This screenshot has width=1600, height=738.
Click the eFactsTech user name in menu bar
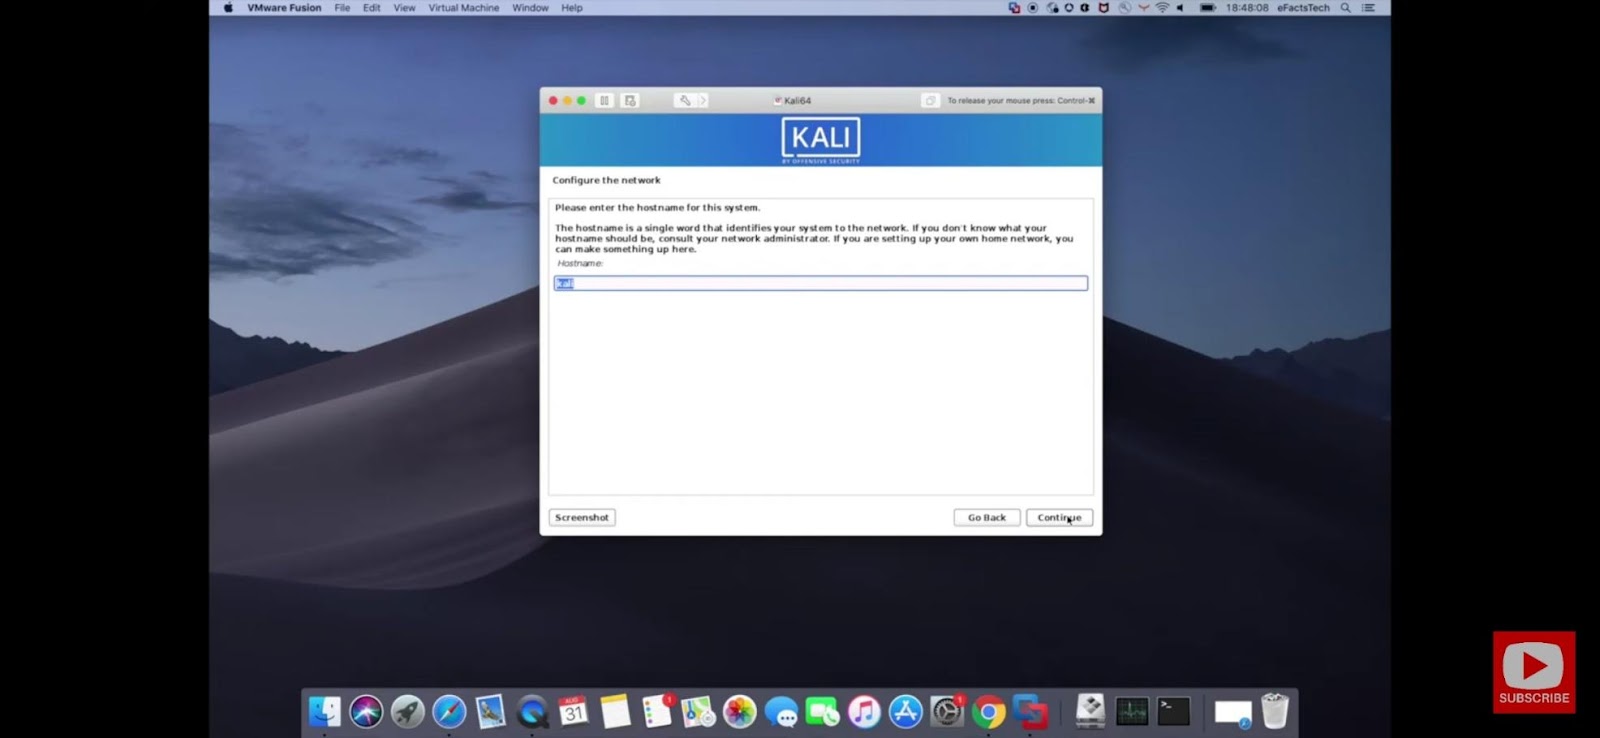coord(1303,8)
